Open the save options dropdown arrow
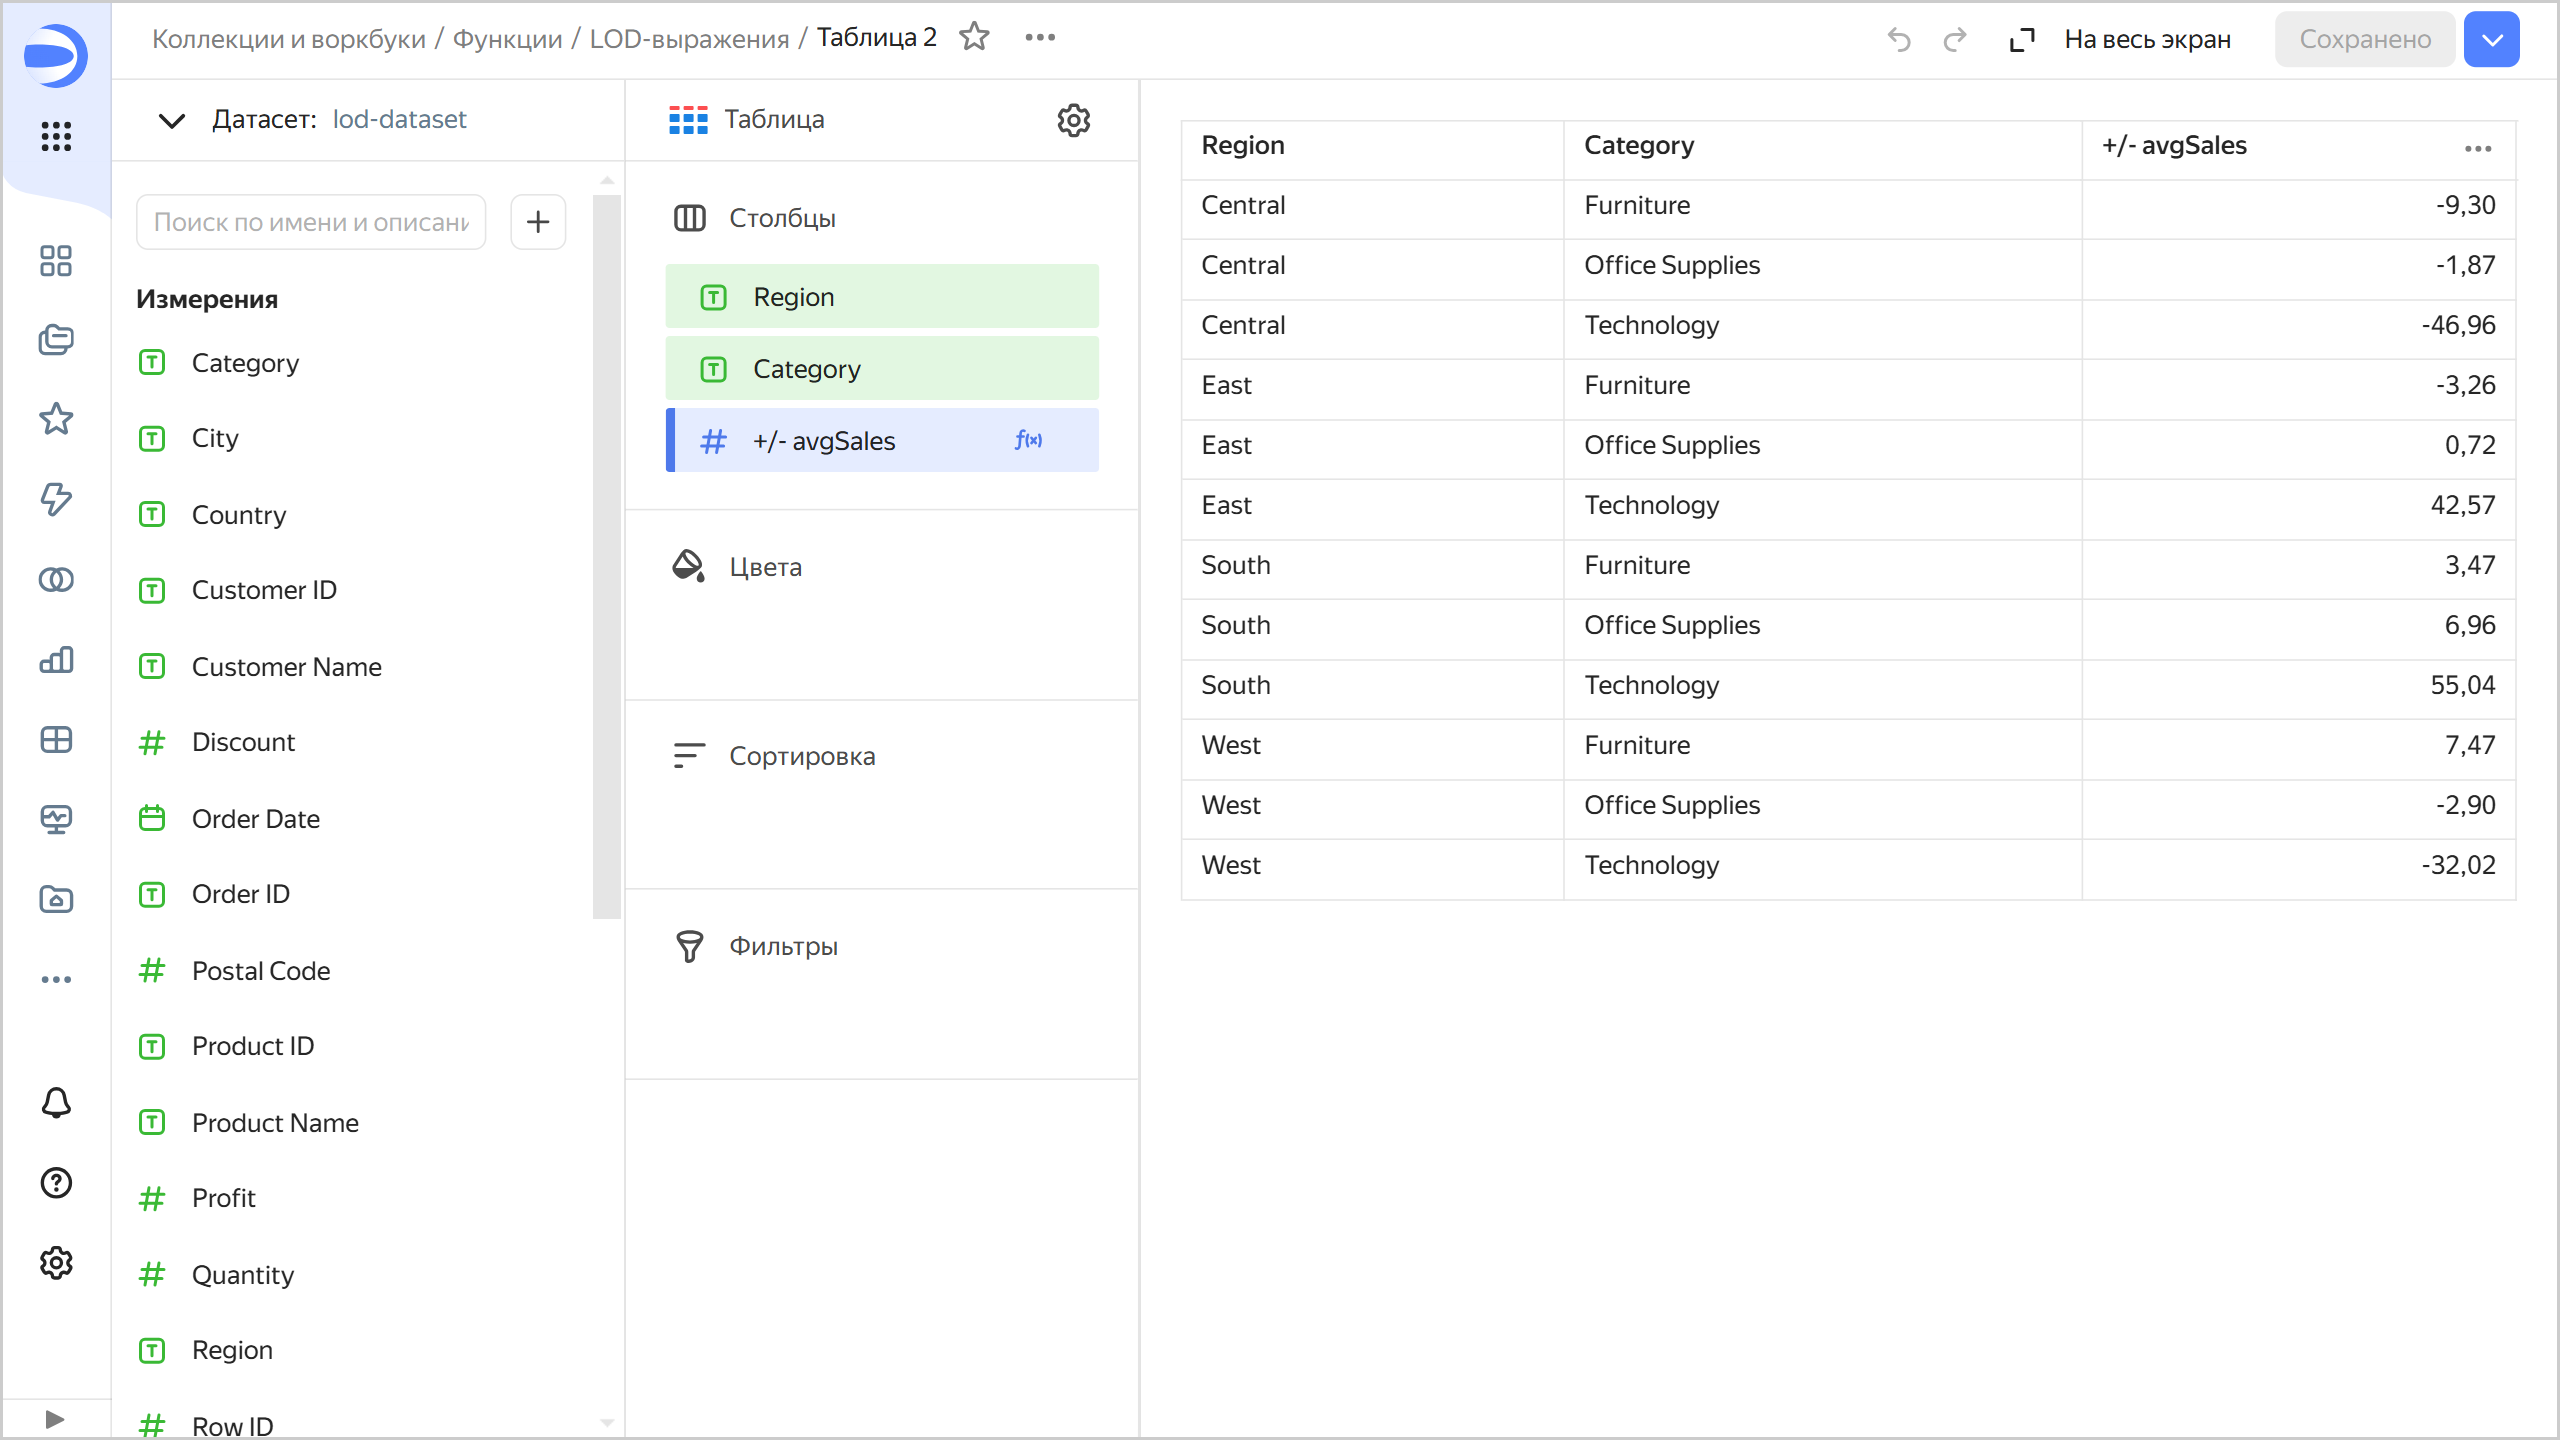Image resolution: width=2560 pixels, height=1440 pixels. [x=2491, y=40]
